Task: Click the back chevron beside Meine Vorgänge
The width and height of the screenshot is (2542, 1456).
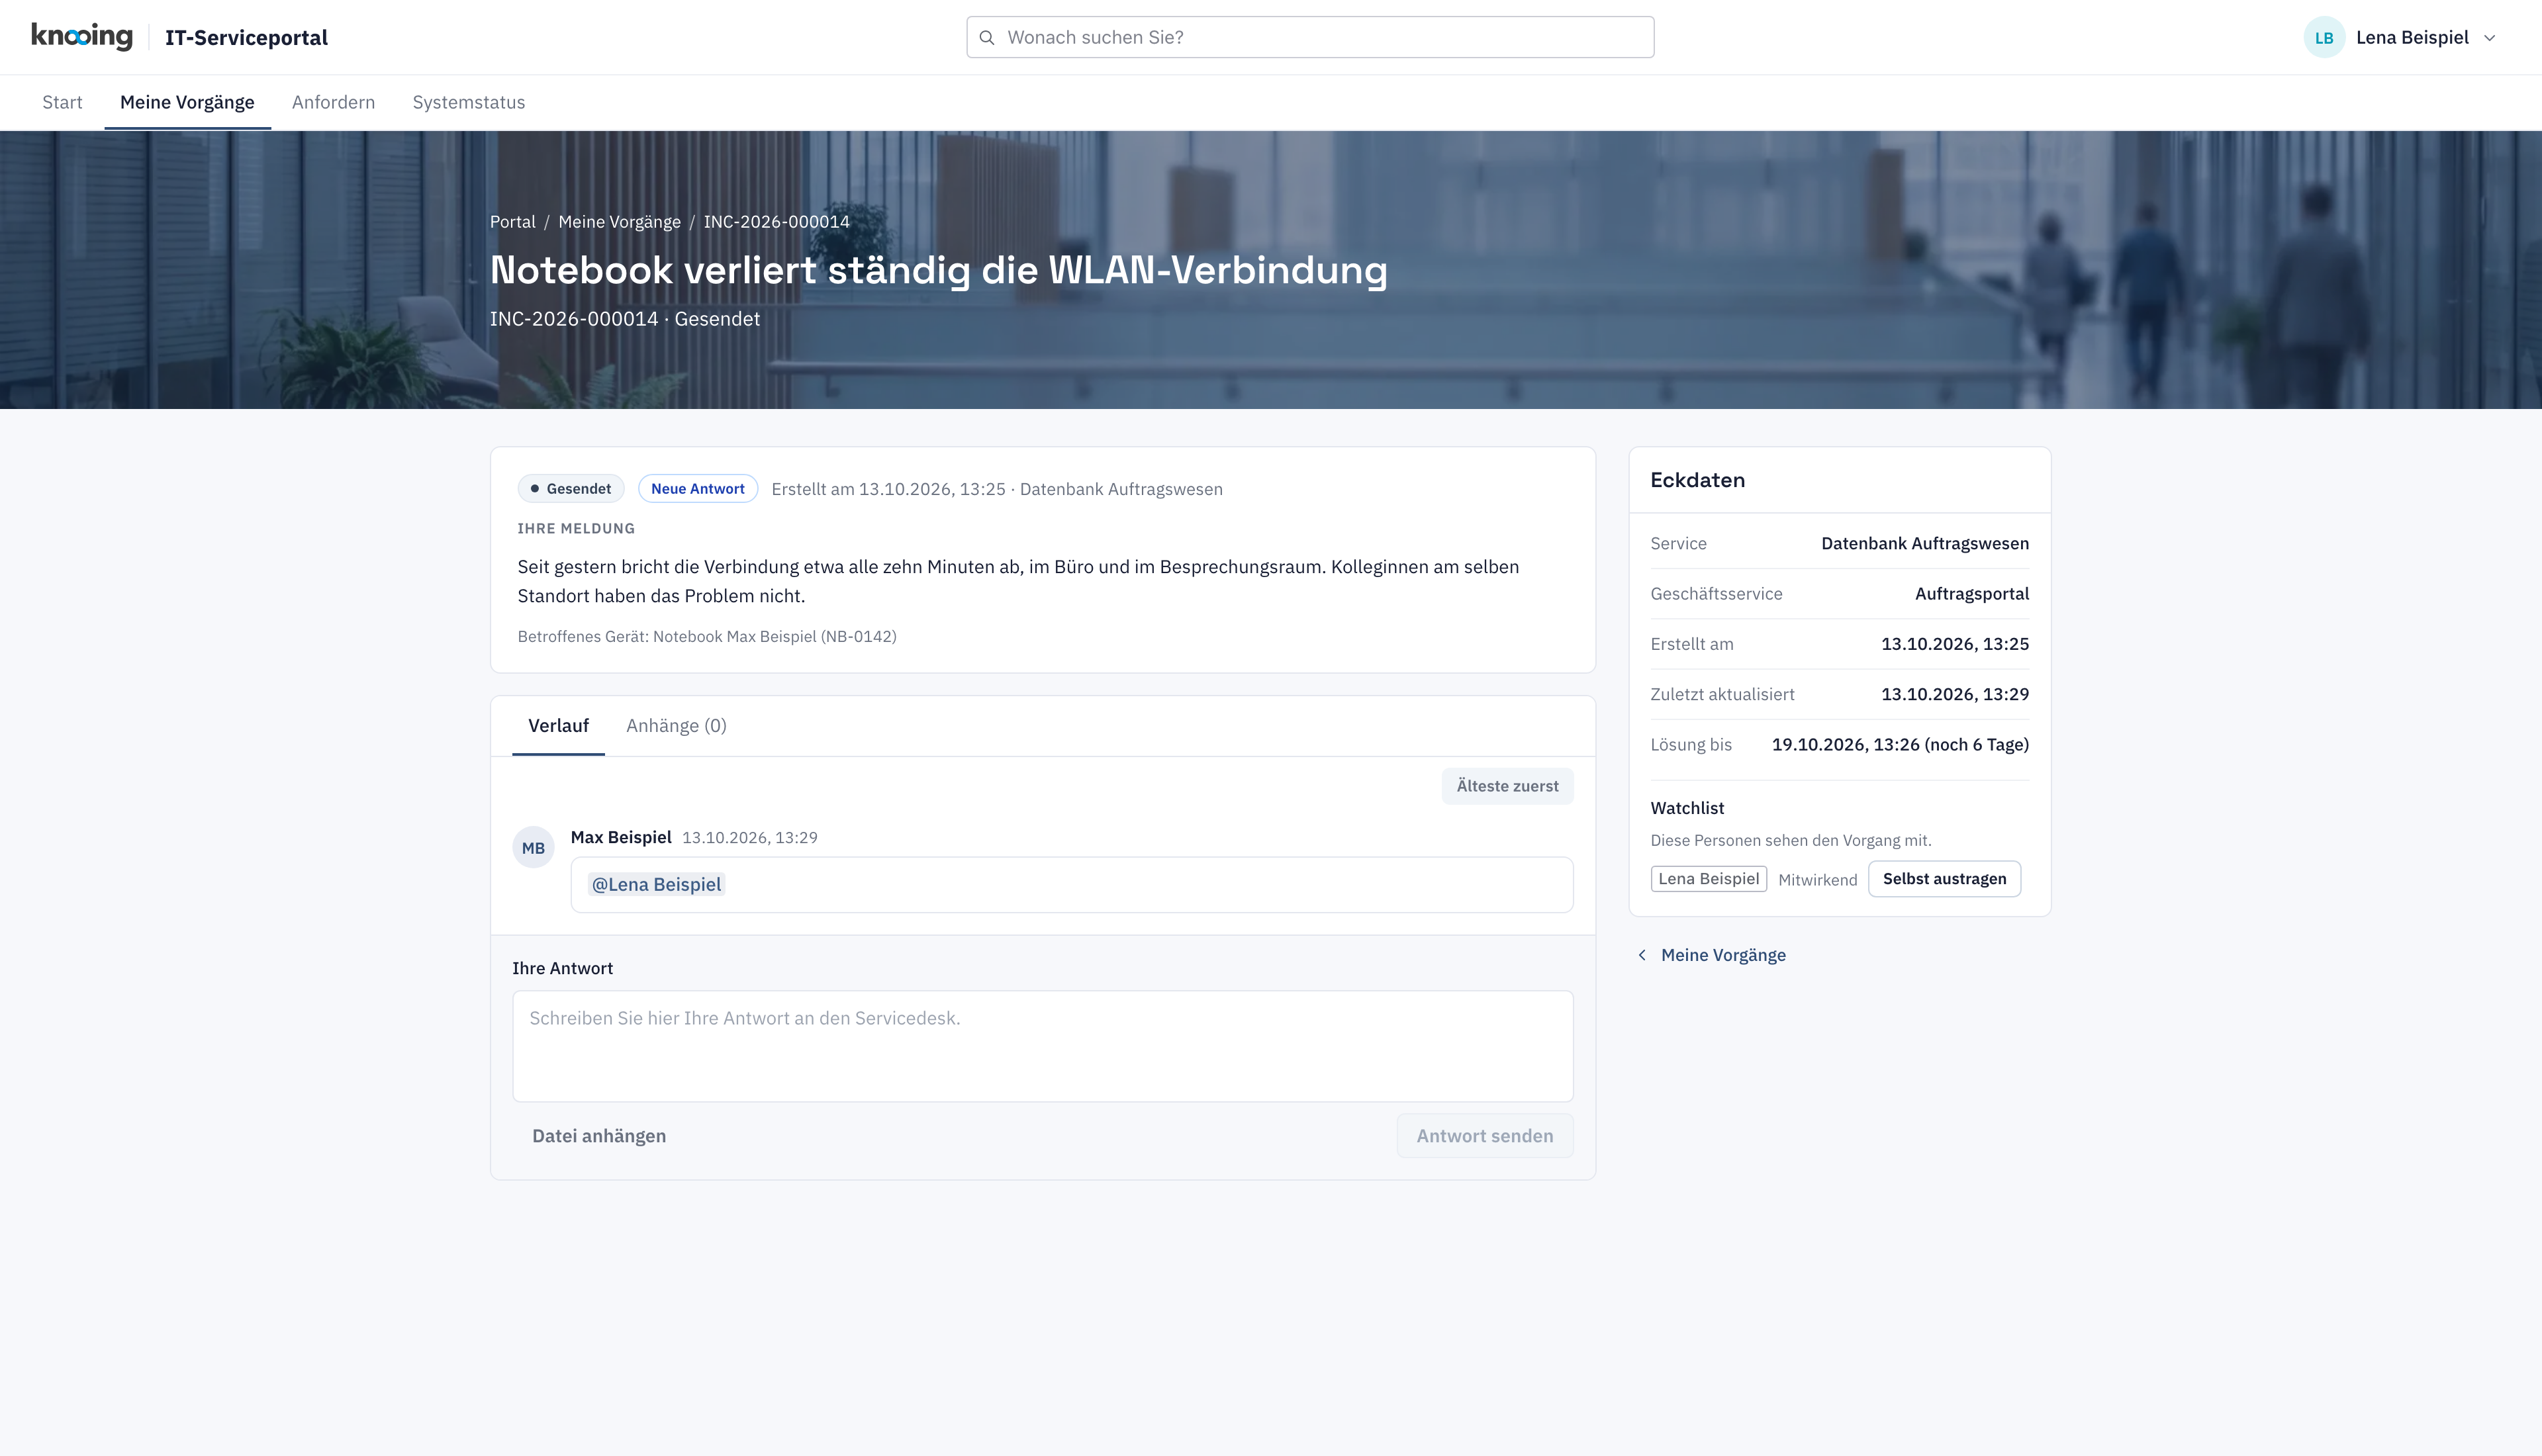Action: point(1642,955)
